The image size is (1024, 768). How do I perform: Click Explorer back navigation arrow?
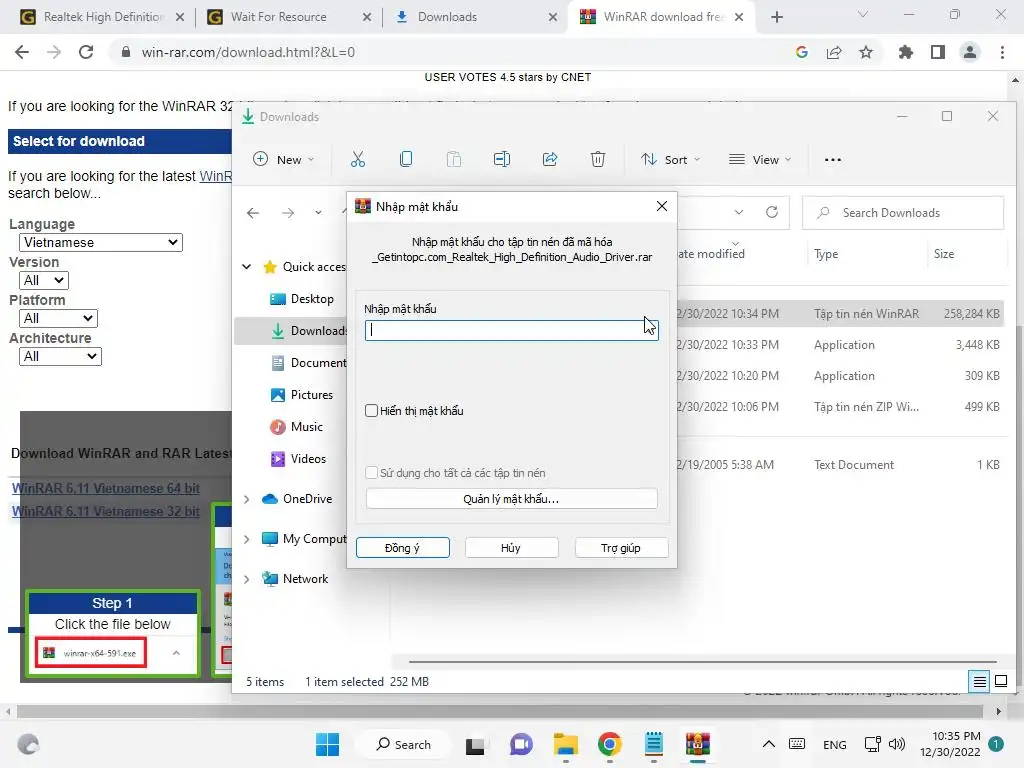pos(253,213)
